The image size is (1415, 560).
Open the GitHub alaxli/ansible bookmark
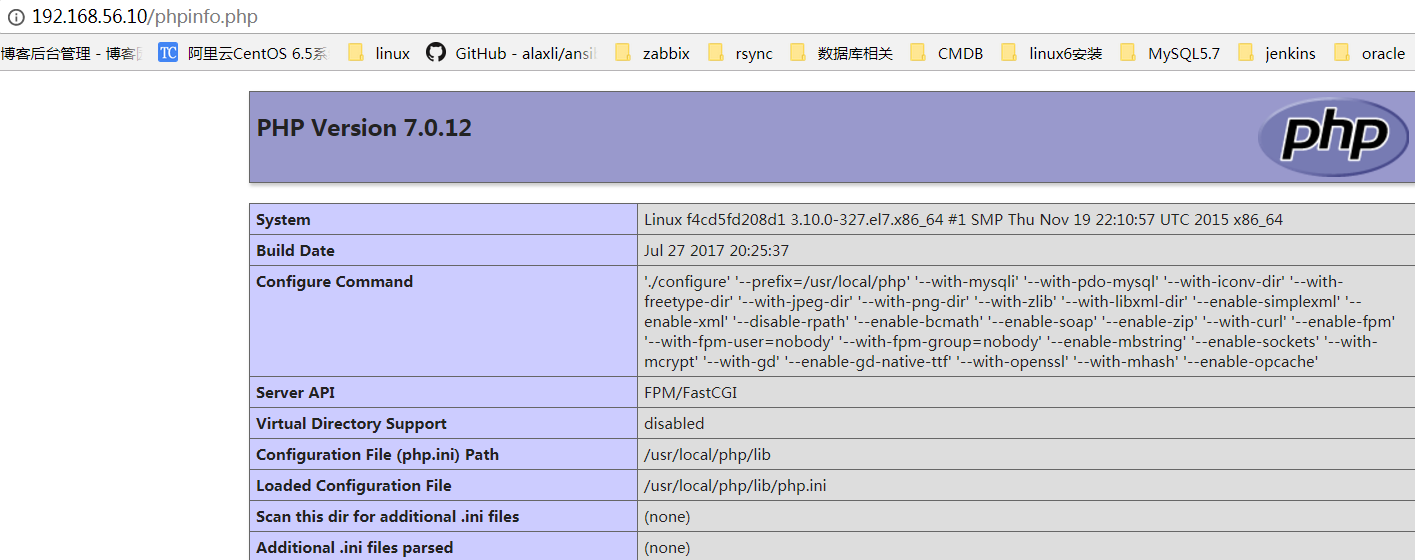(x=511, y=54)
